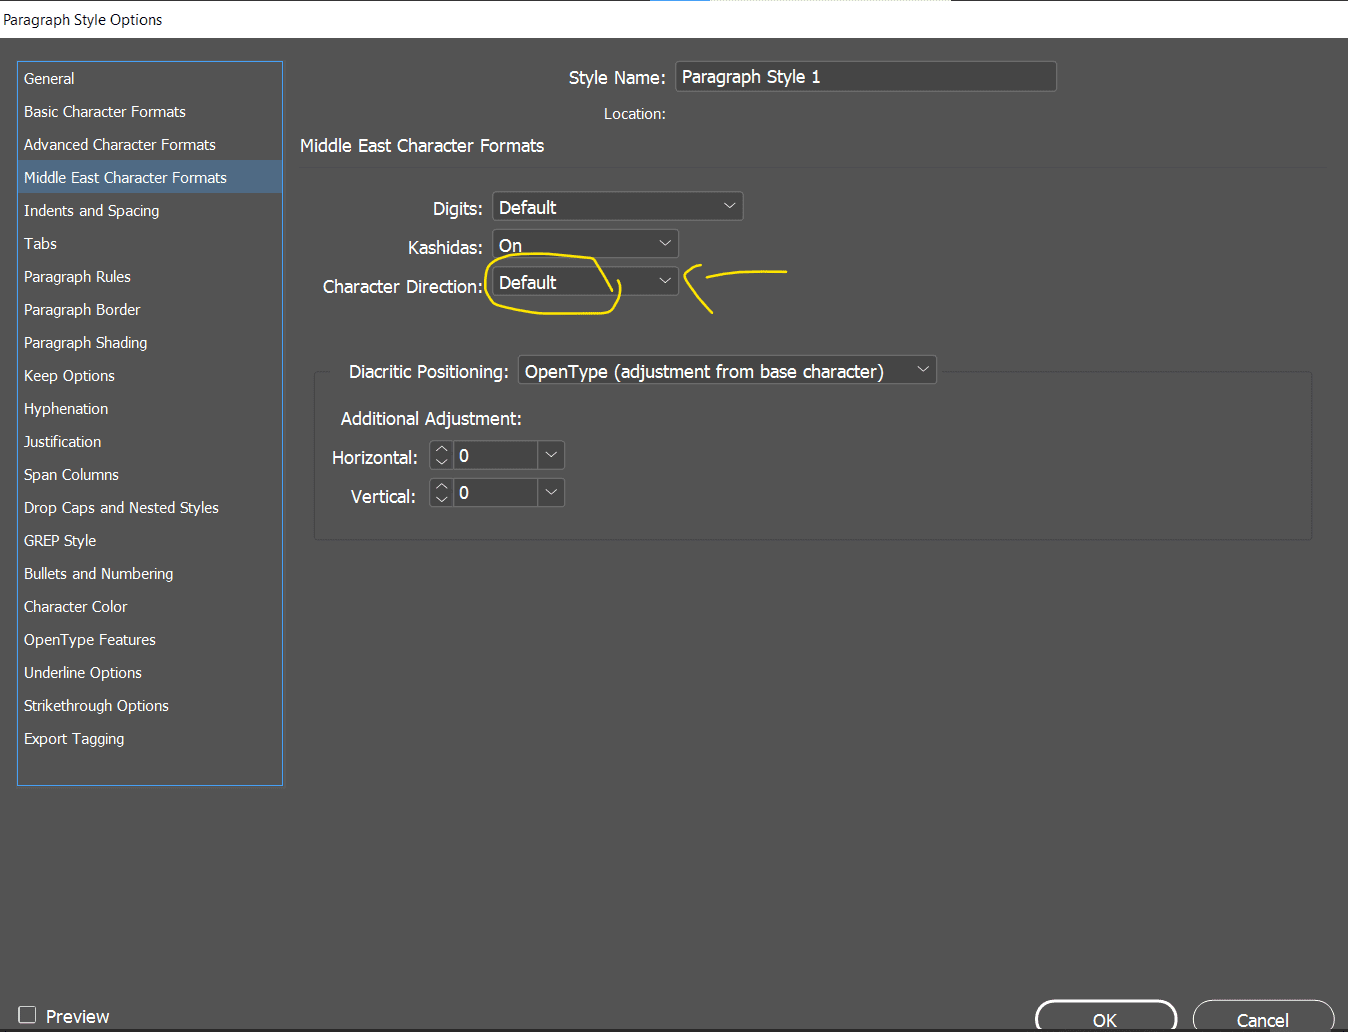Go to Underline Options
This screenshot has width=1348, height=1032.
pos(150,672)
